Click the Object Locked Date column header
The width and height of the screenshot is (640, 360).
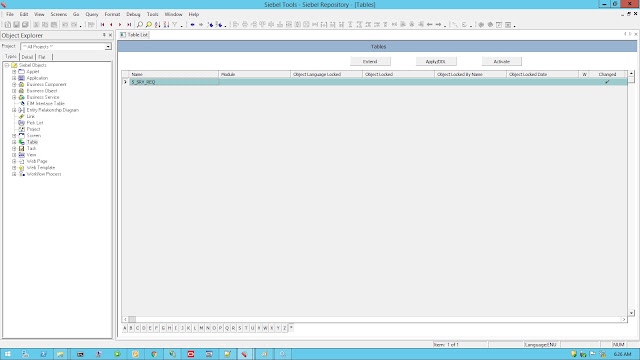[542, 74]
